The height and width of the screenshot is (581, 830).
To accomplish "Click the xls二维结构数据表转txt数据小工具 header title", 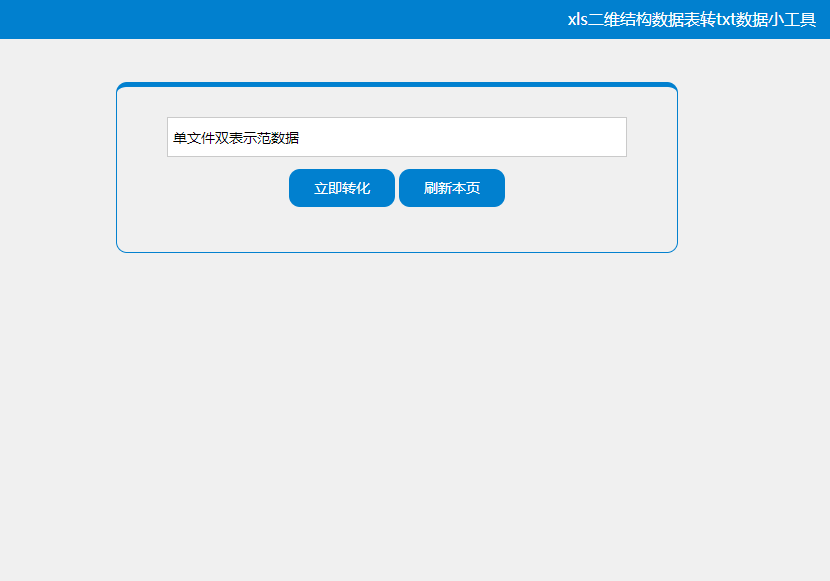I will click(692, 20).
